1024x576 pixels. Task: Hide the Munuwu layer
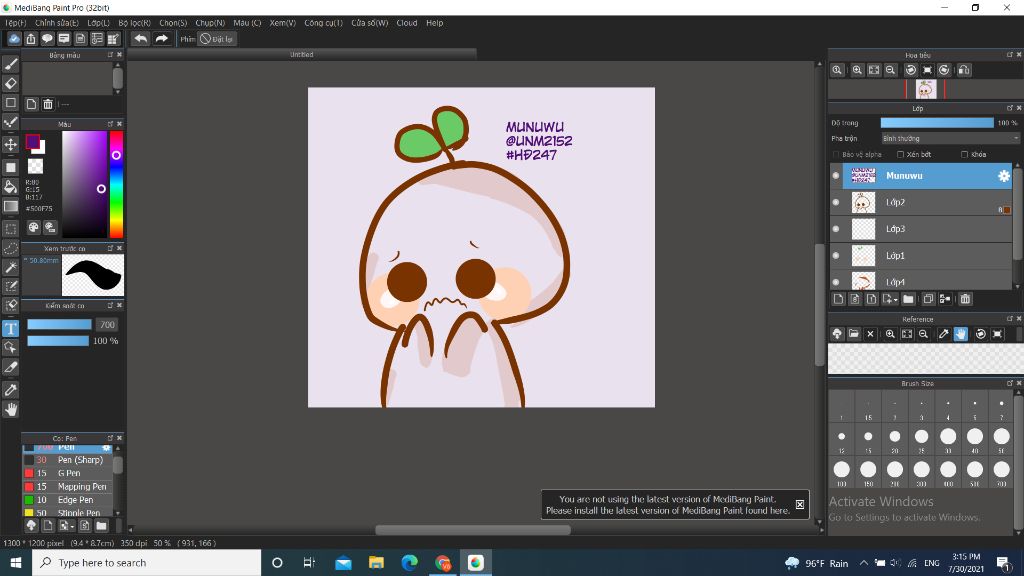pos(836,176)
